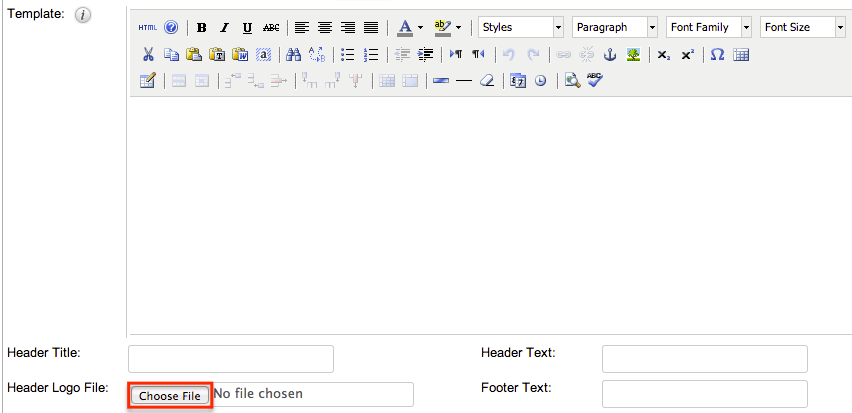Viewport: 852px width, 413px height.
Task: Insert a column before icon
Action: point(309,81)
